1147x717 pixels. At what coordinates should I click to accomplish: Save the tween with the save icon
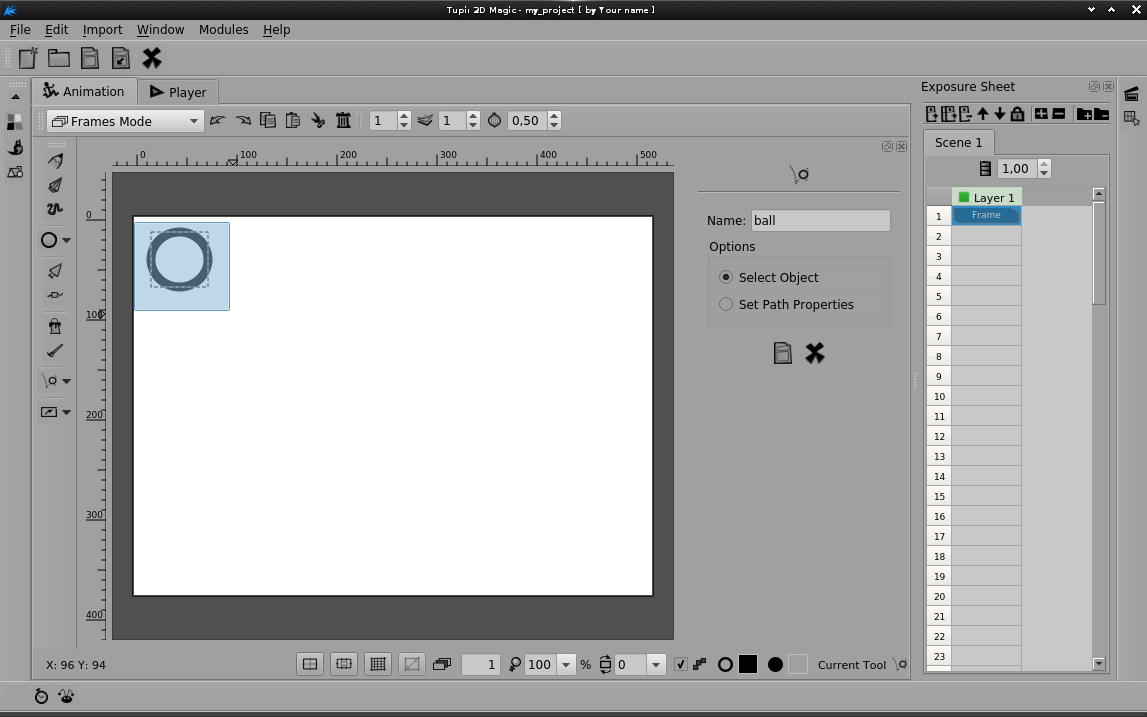(x=783, y=353)
